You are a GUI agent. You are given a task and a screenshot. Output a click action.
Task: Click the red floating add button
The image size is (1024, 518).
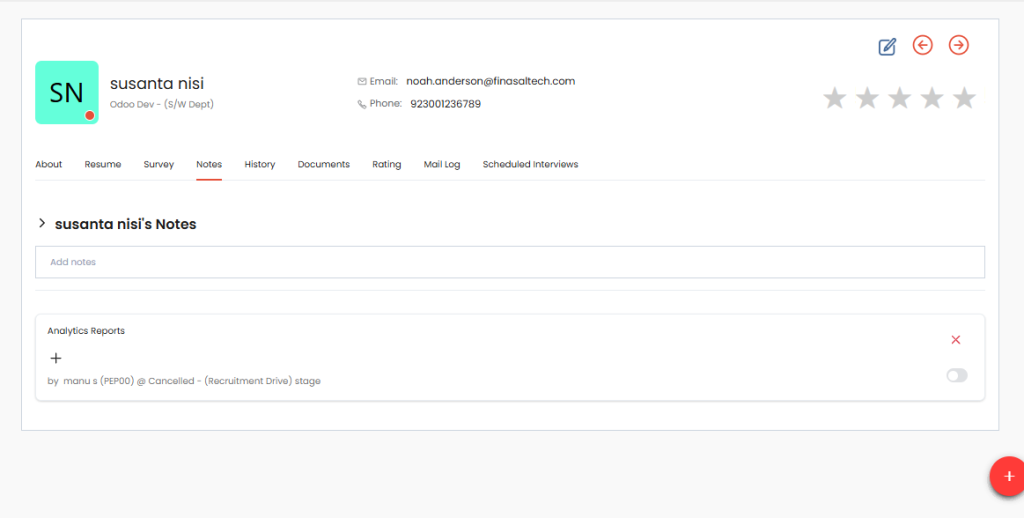pyautogui.click(x=1008, y=476)
